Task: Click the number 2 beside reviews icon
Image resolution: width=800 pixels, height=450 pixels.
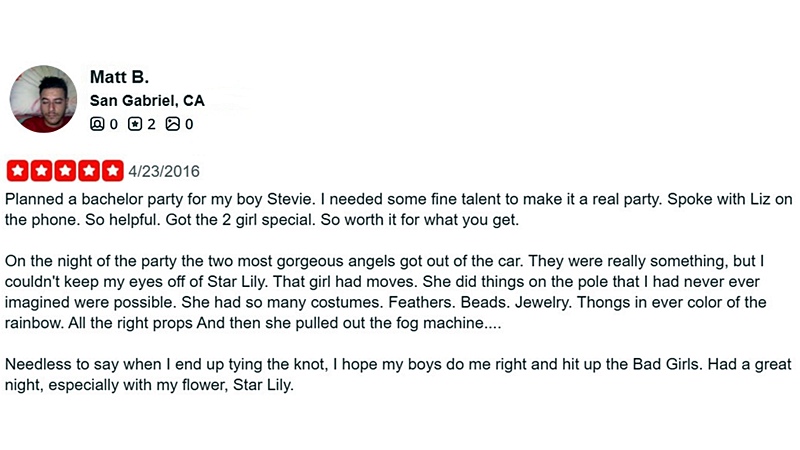Action: [152, 124]
